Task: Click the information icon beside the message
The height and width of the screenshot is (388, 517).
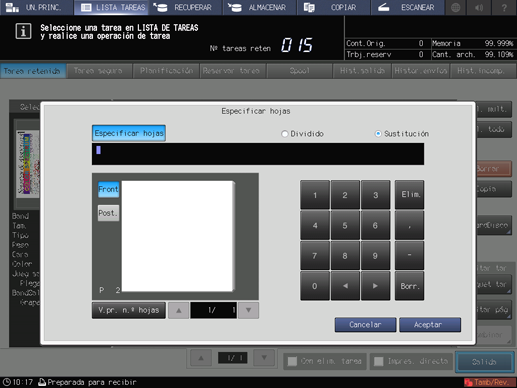Action: [23, 31]
